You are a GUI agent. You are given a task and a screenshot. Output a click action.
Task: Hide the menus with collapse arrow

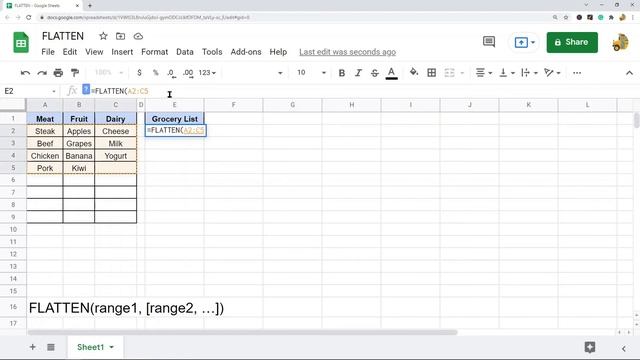point(629,73)
